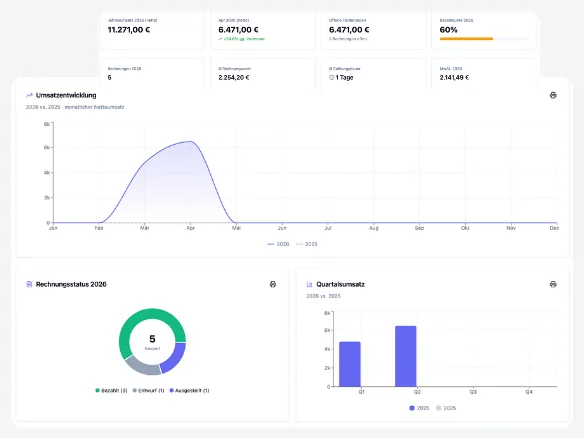Click the Aug label on the chart axis
584x438 pixels.
click(374, 228)
